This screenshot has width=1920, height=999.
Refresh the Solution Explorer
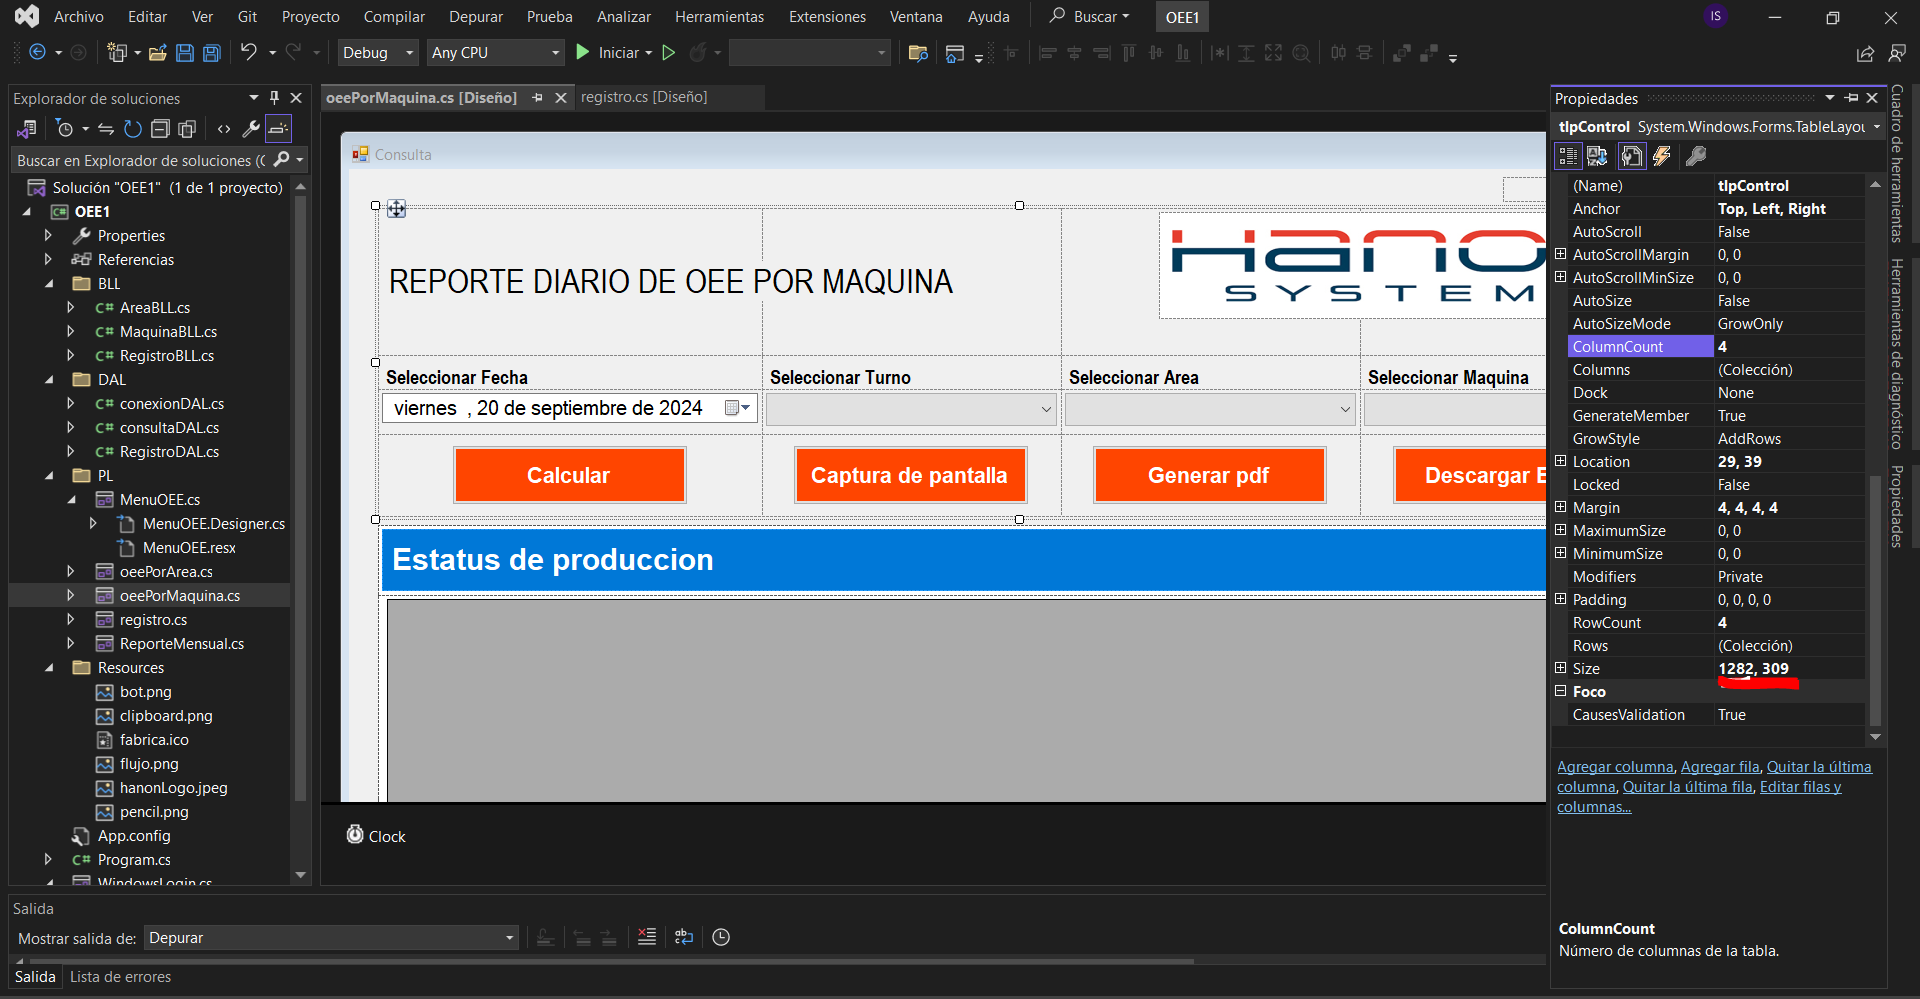pyautogui.click(x=133, y=129)
